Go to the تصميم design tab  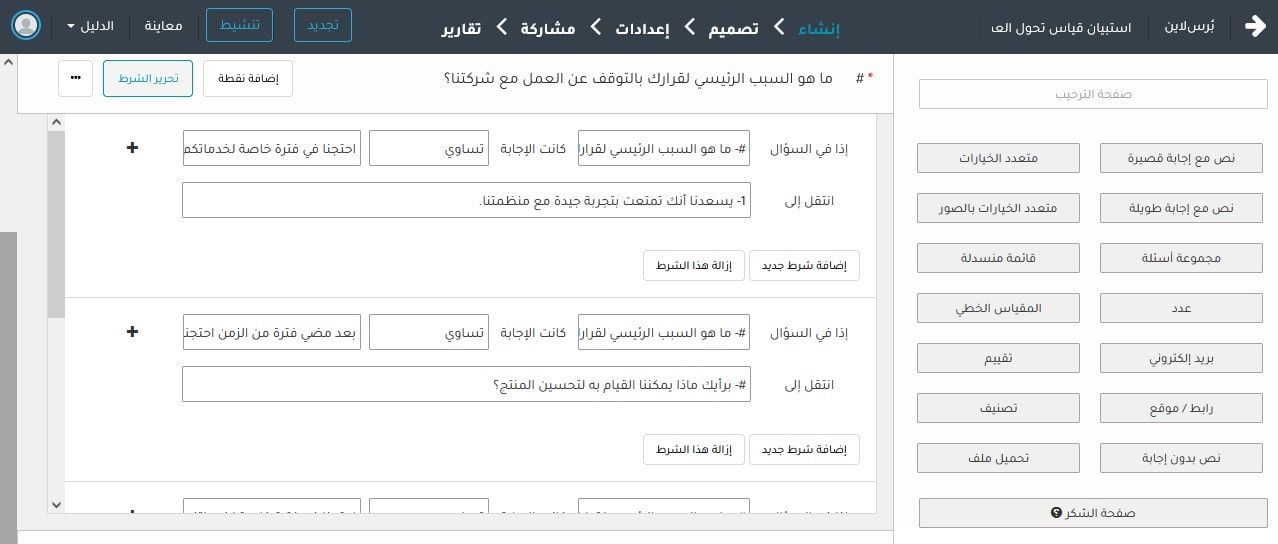point(733,28)
